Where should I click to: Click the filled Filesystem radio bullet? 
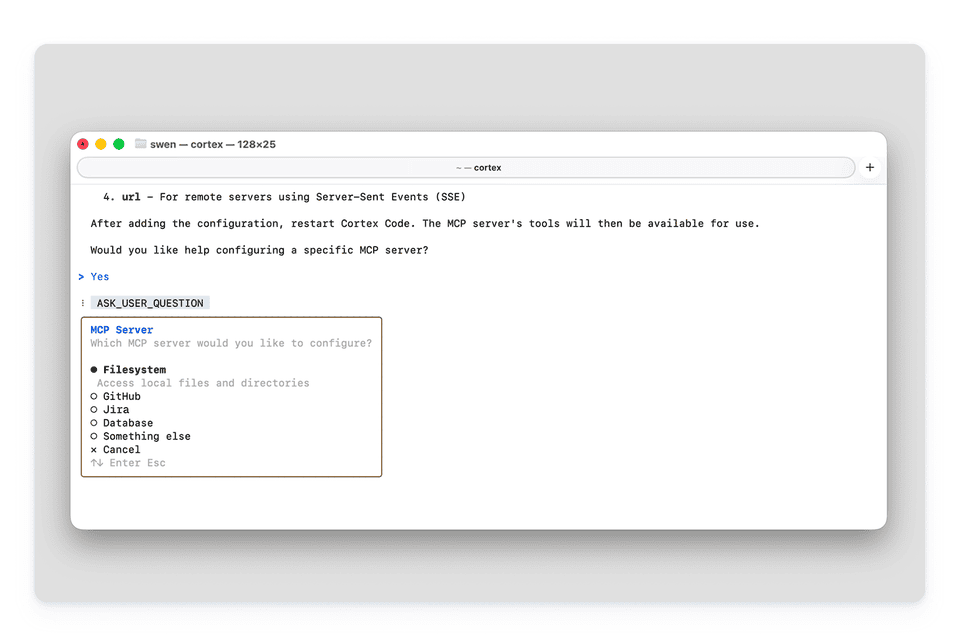pyautogui.click(x=93, y=369)
